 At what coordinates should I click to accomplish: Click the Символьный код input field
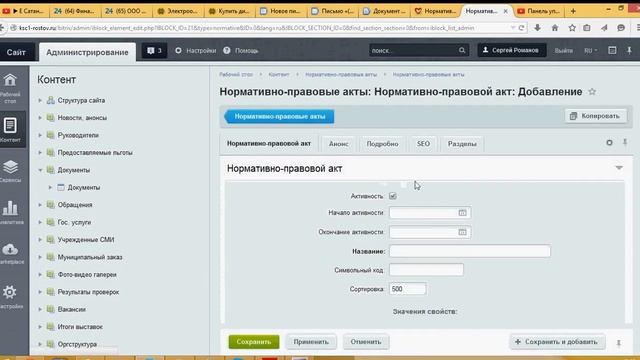pyautogui.click(x=426, y=270)
